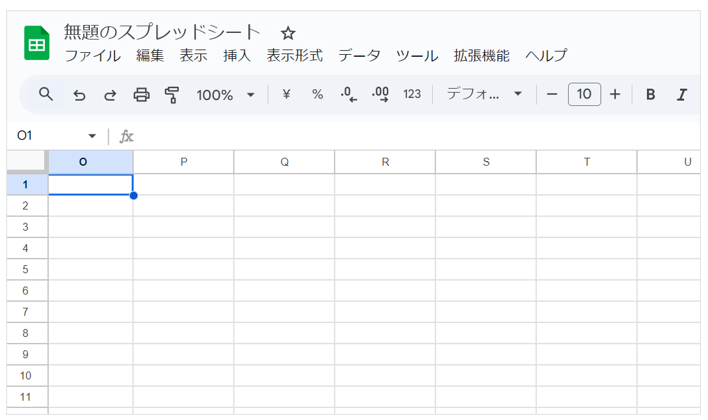The image size is (708, 420).
Task: Select row 7 header
Action: point(27,312)
